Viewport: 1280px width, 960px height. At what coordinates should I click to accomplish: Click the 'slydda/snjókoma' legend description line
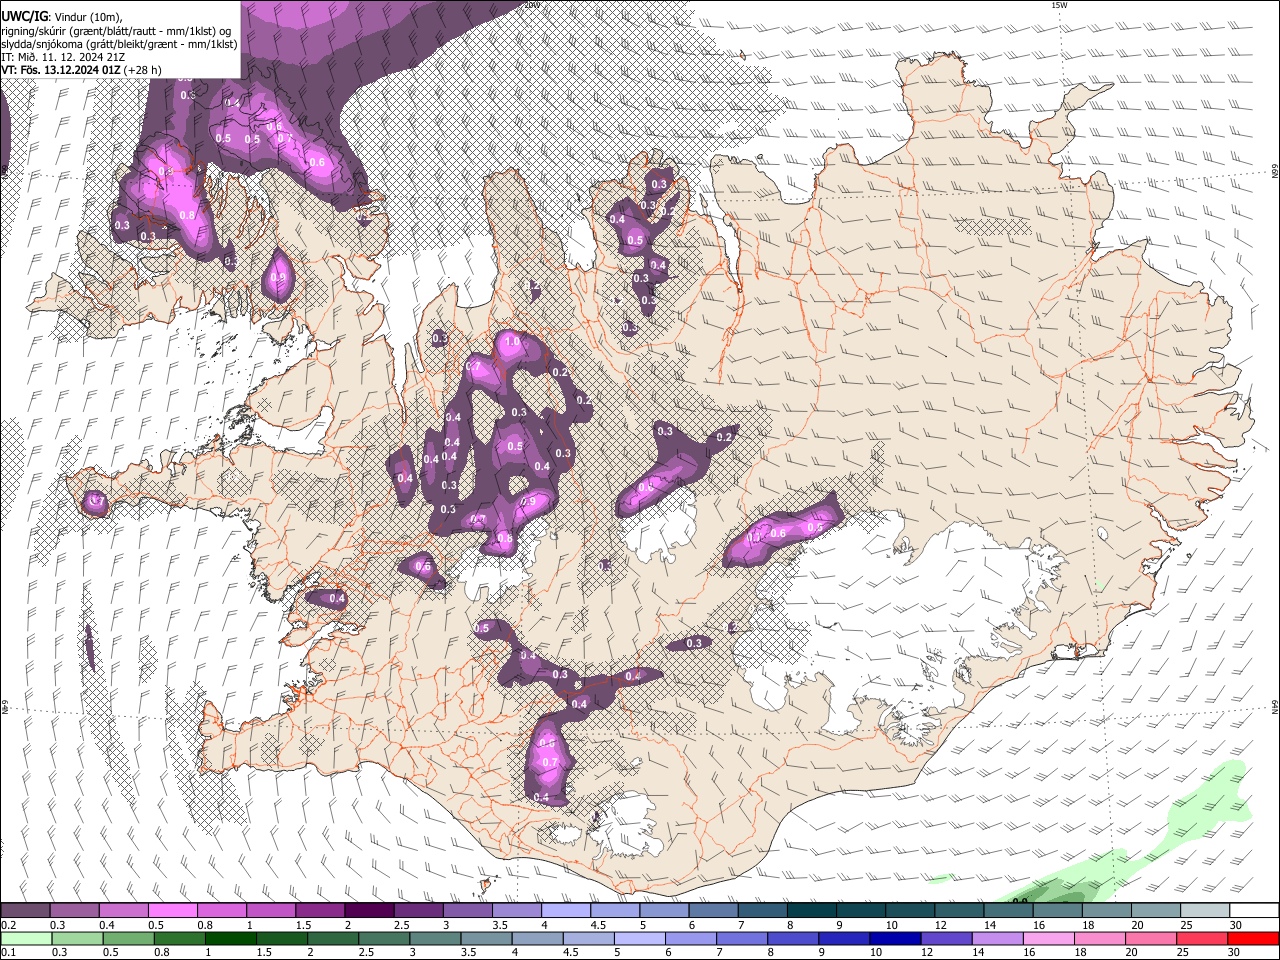click(x=120, y=44)
